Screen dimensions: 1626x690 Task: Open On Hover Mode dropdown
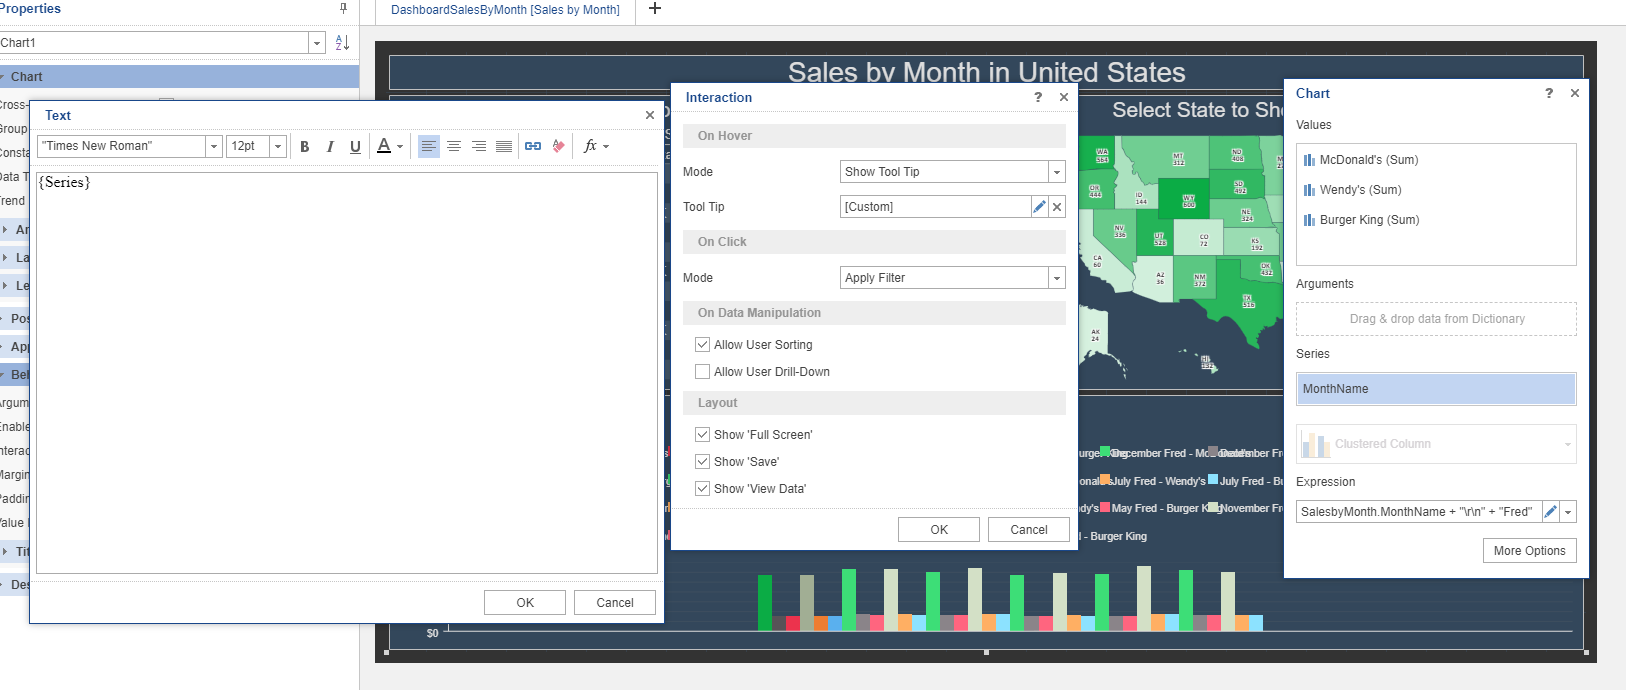click(1057, 172)
